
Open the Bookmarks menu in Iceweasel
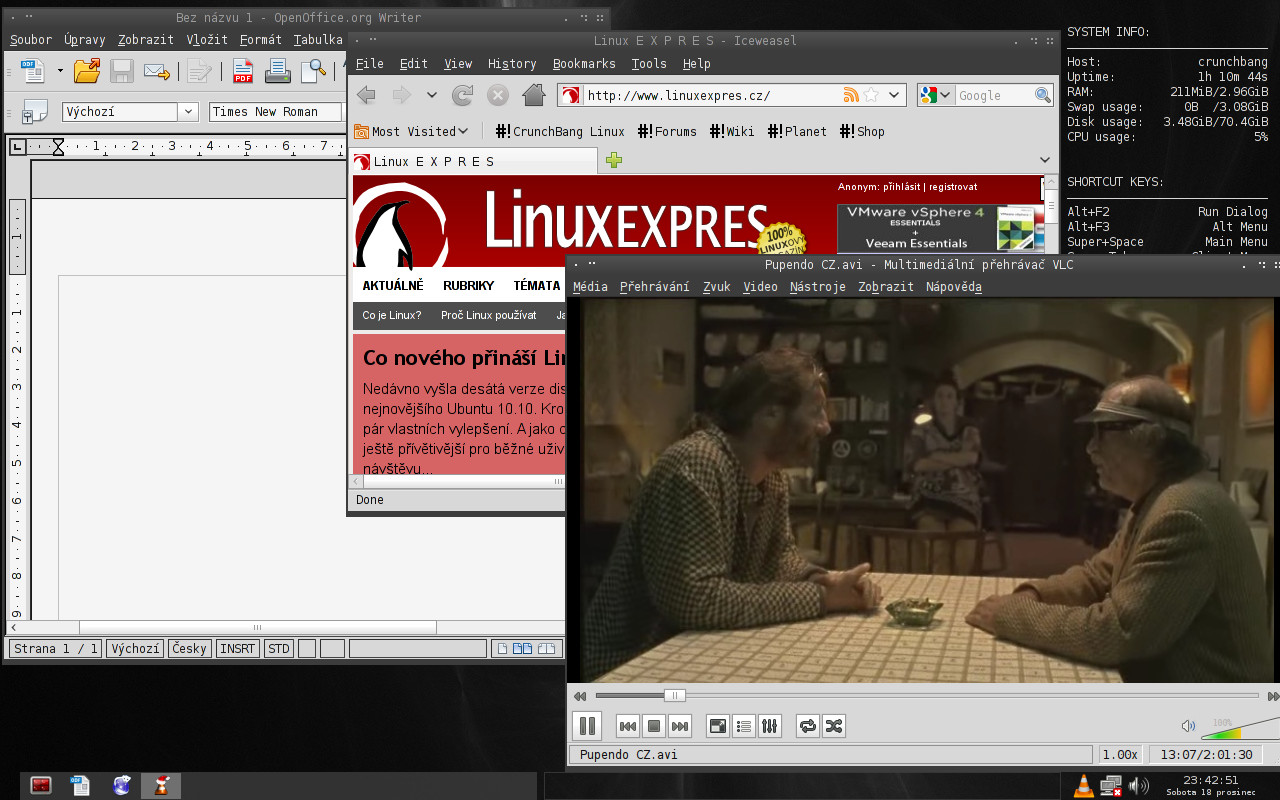tap(584, 63)
